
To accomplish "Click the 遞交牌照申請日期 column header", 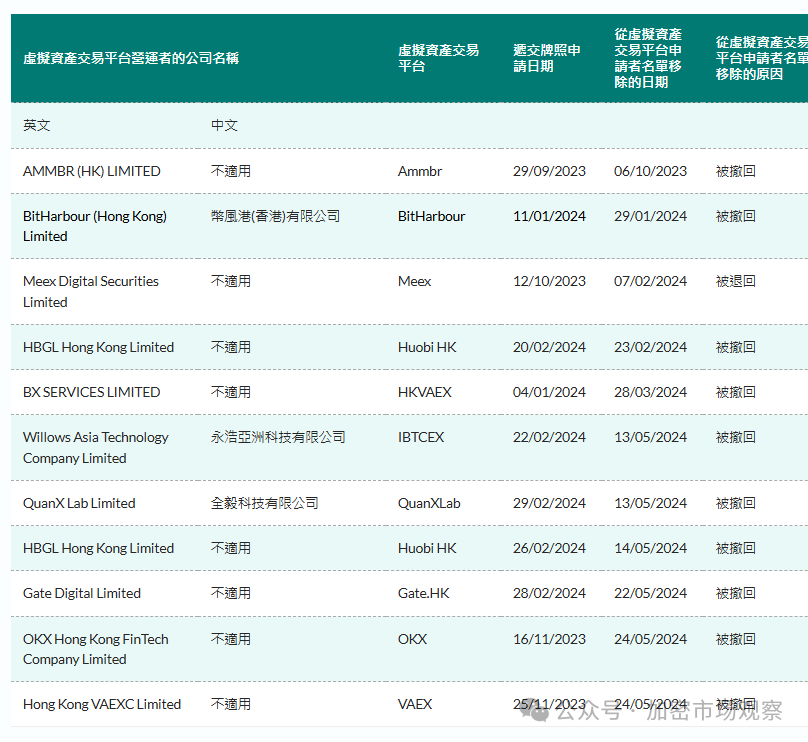I will [x=547, y=58].
